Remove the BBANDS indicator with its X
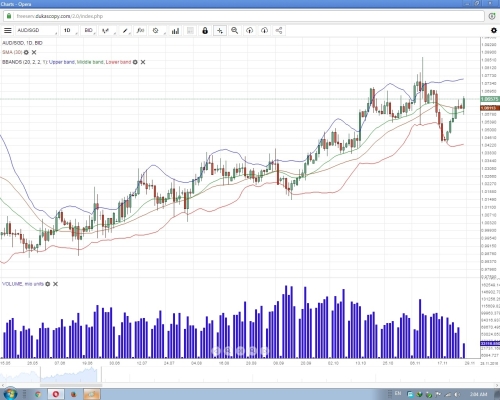The height and width of the screenshot is (400, 500). tap(143, 62)
